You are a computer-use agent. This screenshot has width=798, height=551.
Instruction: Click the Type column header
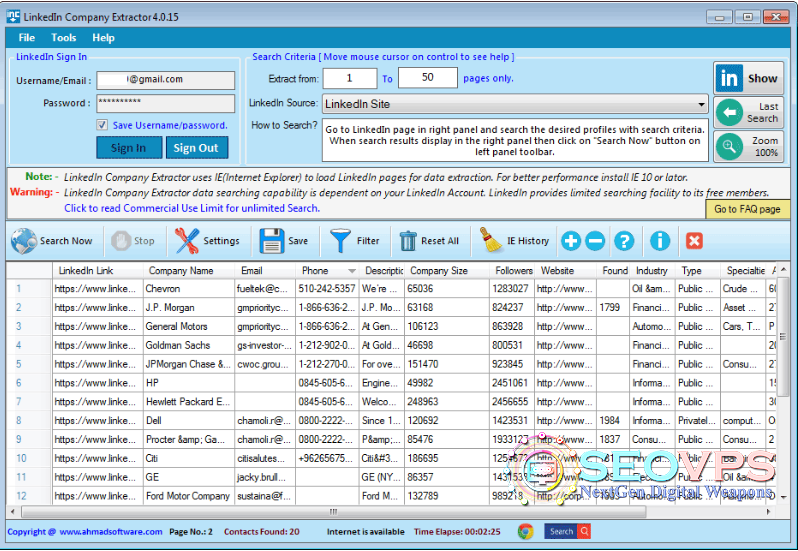pos(698,271)
